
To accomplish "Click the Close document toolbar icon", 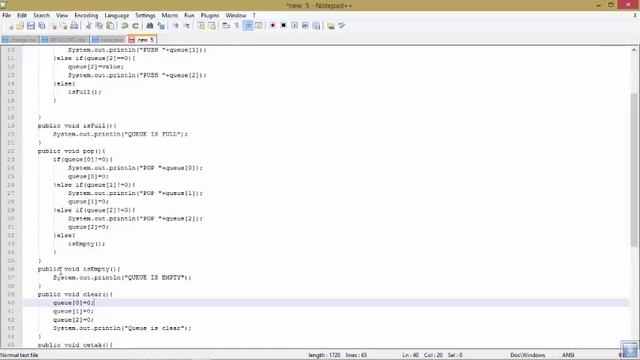I will coord(53,26).
